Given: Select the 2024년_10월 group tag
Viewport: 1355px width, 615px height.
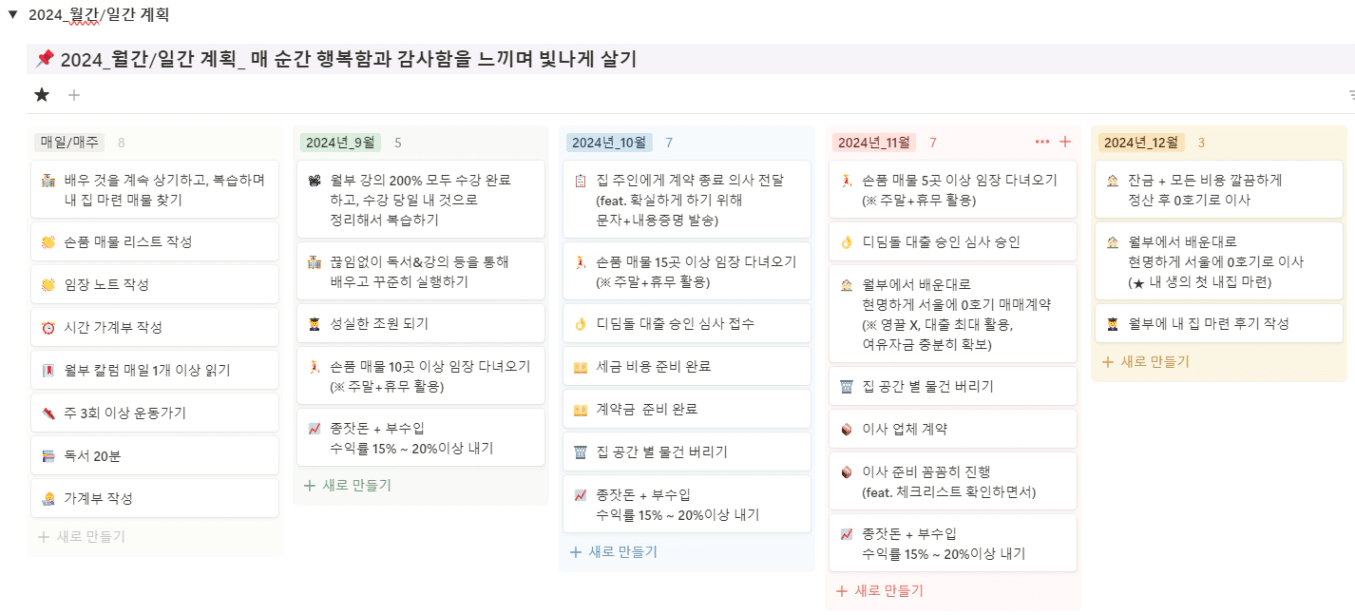Looking at the screenshot, I should 609,142.
